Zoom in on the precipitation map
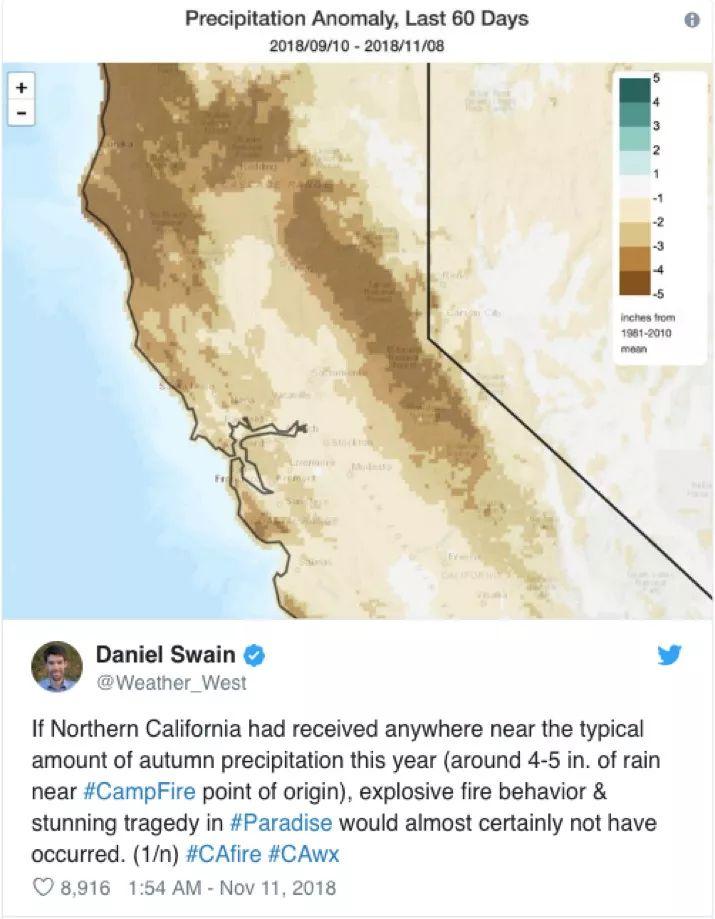The width and height of the screenshot is (715, 919). click(x=21, y=87)
